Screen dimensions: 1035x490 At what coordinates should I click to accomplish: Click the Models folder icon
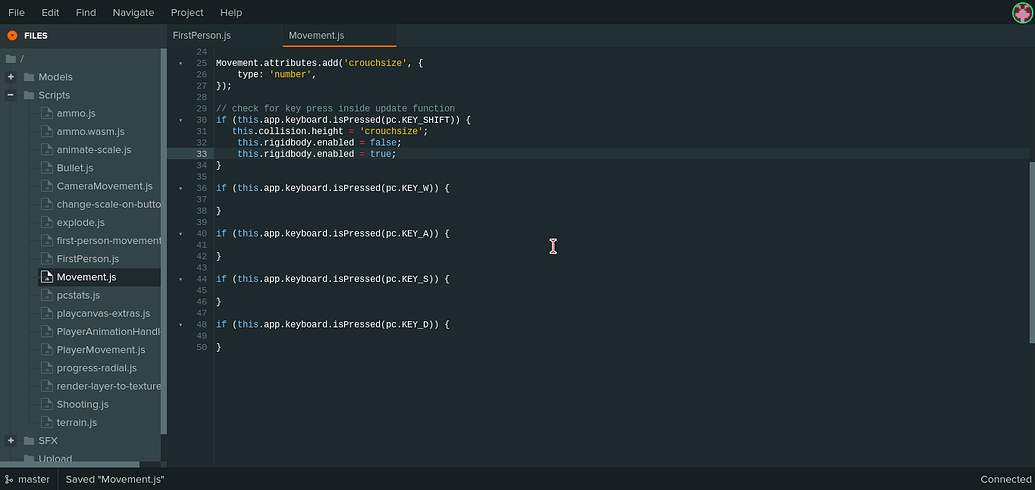pos(29,77)
